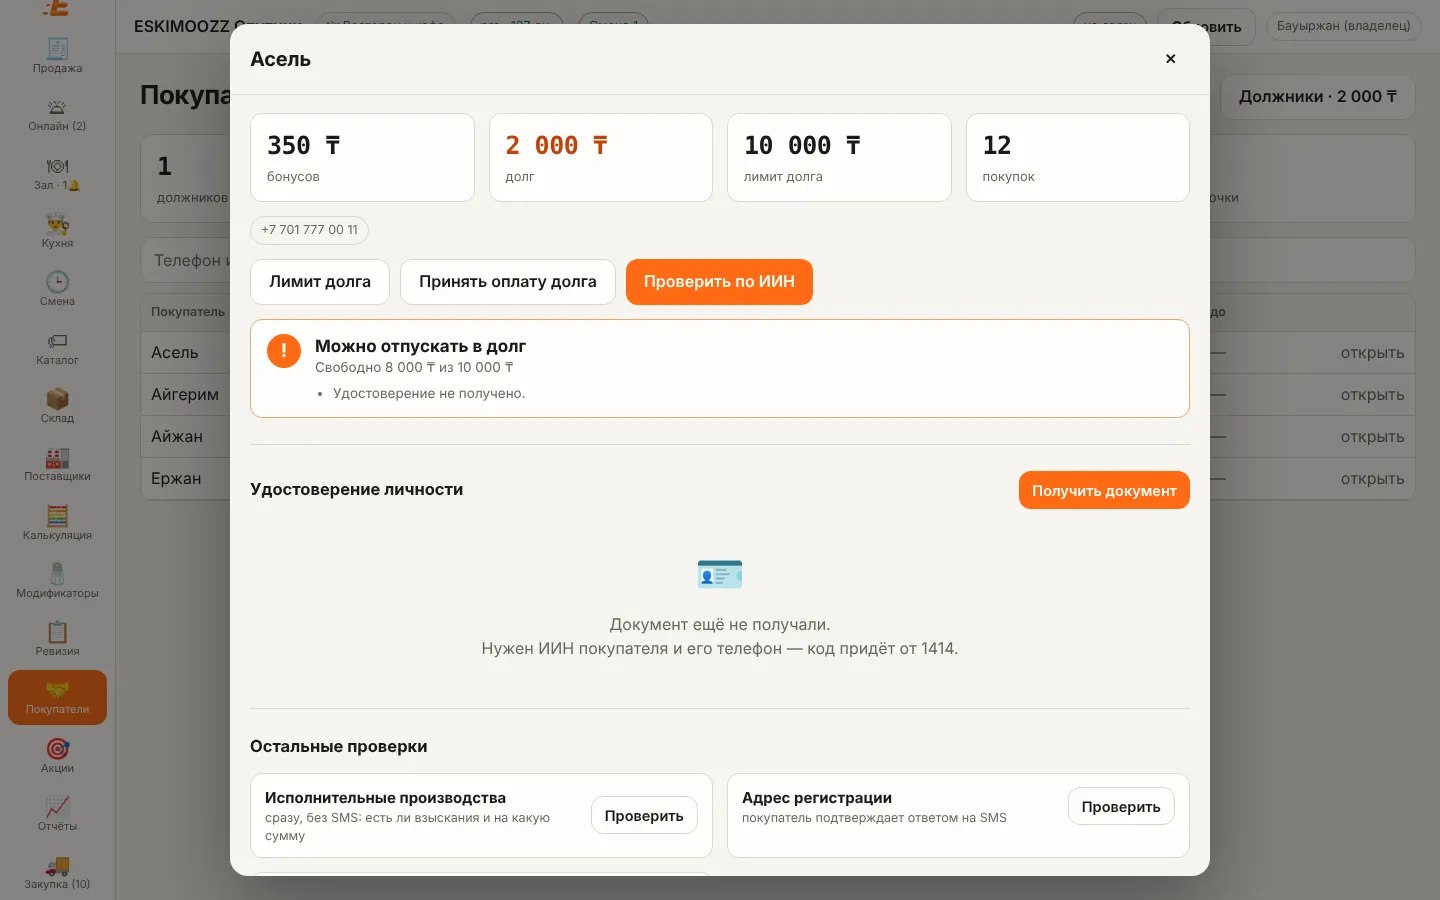Screen dimensions: 1440x900
Task: Open the Закупка (10) truck item
Action: tap(57, 871)
